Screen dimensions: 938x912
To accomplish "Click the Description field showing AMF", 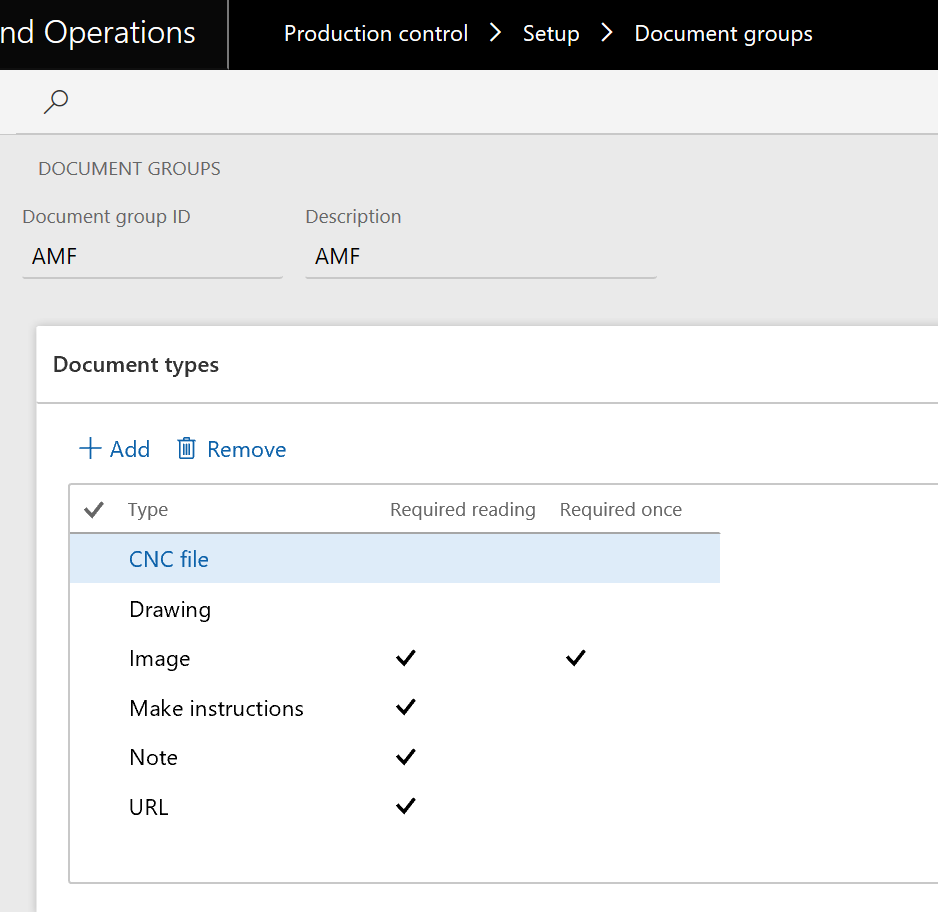I will [480, 256].
